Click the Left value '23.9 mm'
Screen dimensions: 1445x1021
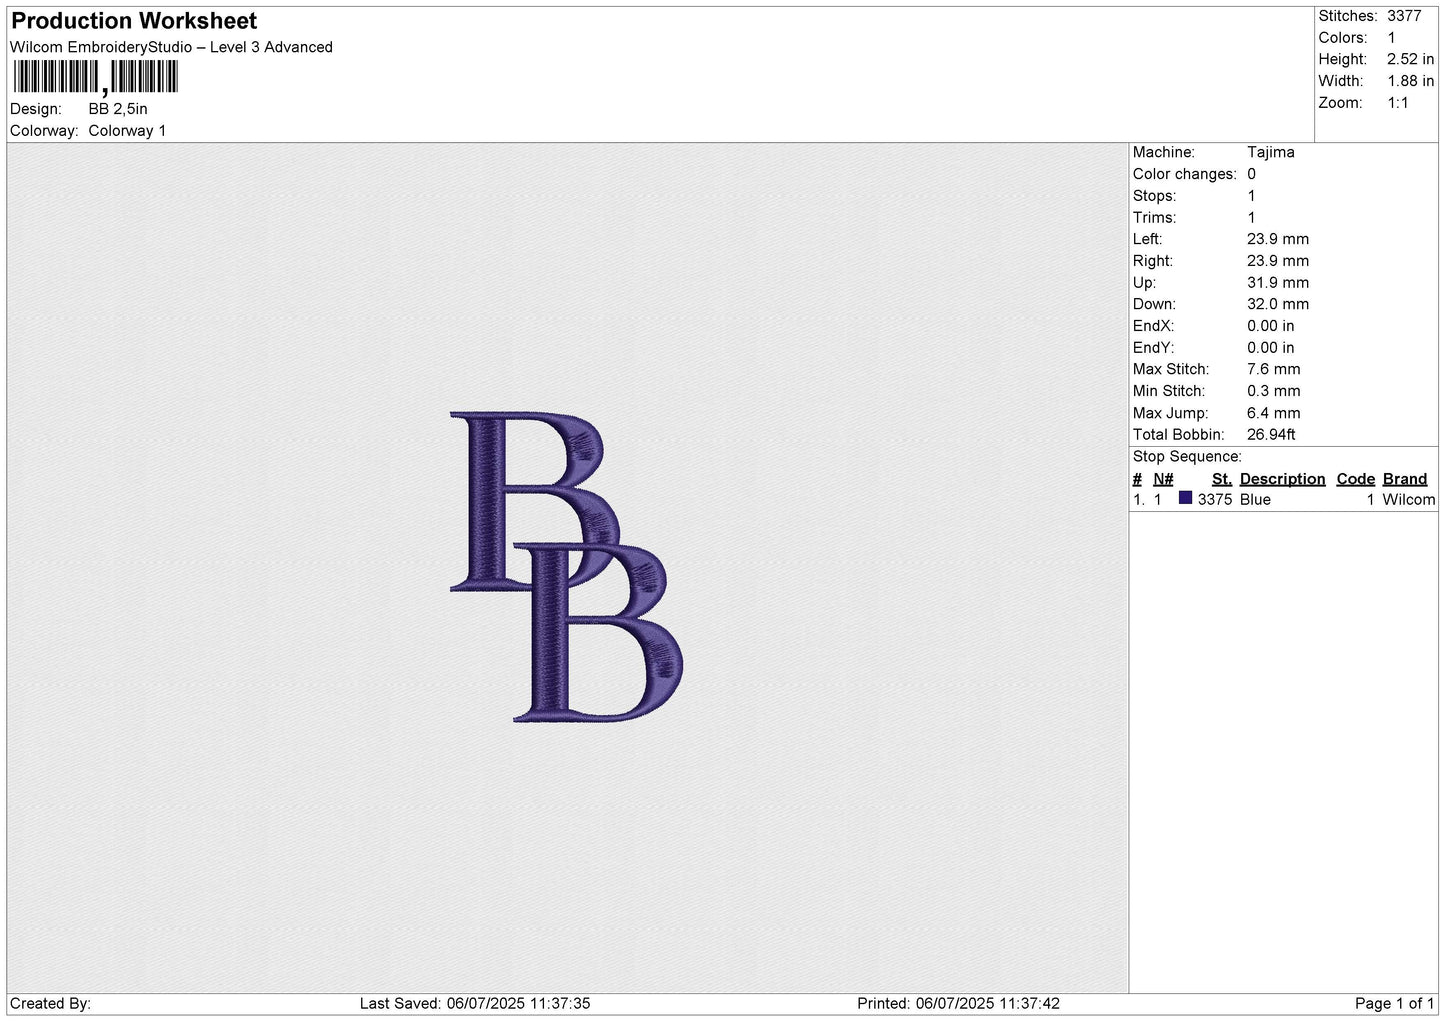(x=1278, y=239)
